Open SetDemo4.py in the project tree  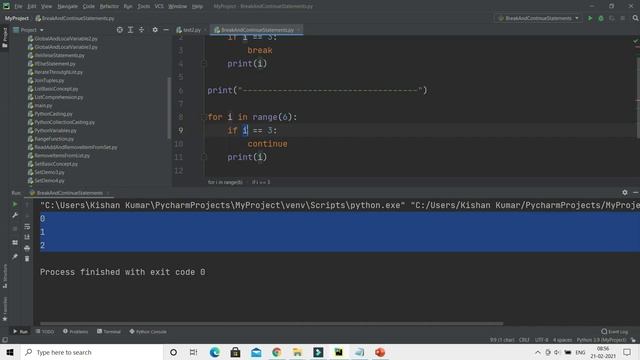click(x=46, y=180)
